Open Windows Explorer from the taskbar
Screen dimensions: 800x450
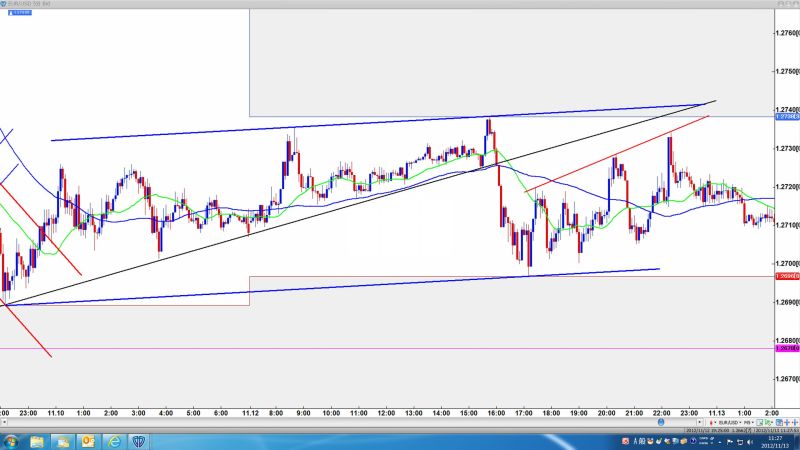pos(37,441)
